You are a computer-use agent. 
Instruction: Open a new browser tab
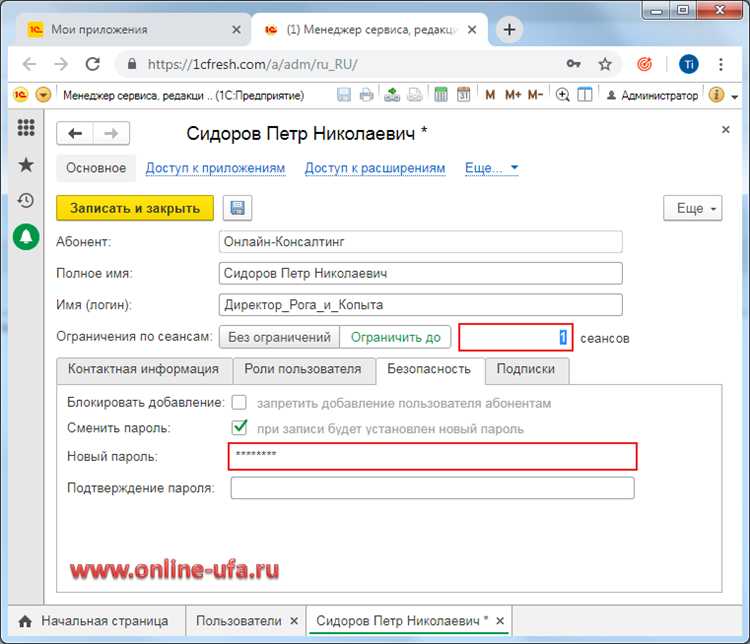pos(509,29)
